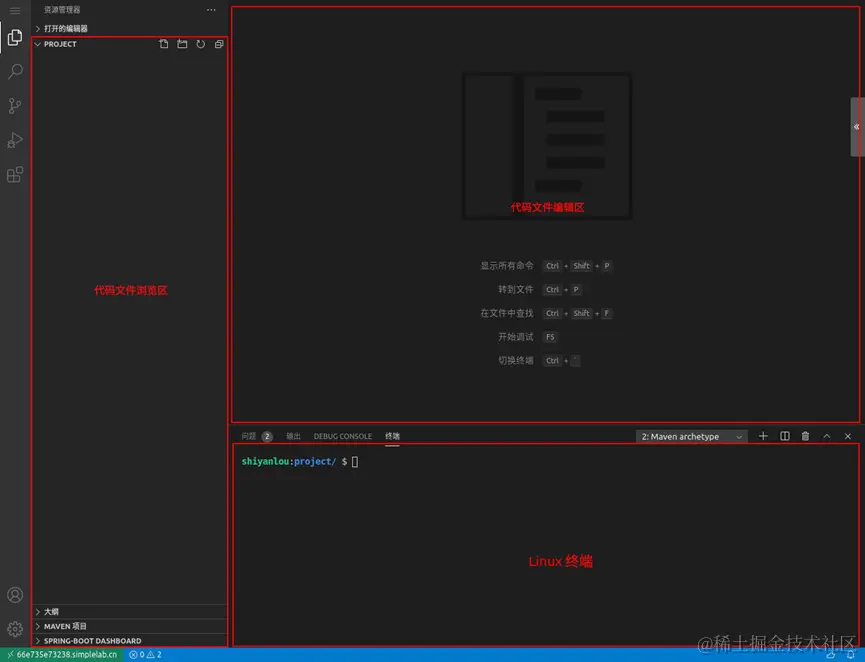865x662 pixels.
Task: Open the Accounts icon in activity bar
Action: 15,595
